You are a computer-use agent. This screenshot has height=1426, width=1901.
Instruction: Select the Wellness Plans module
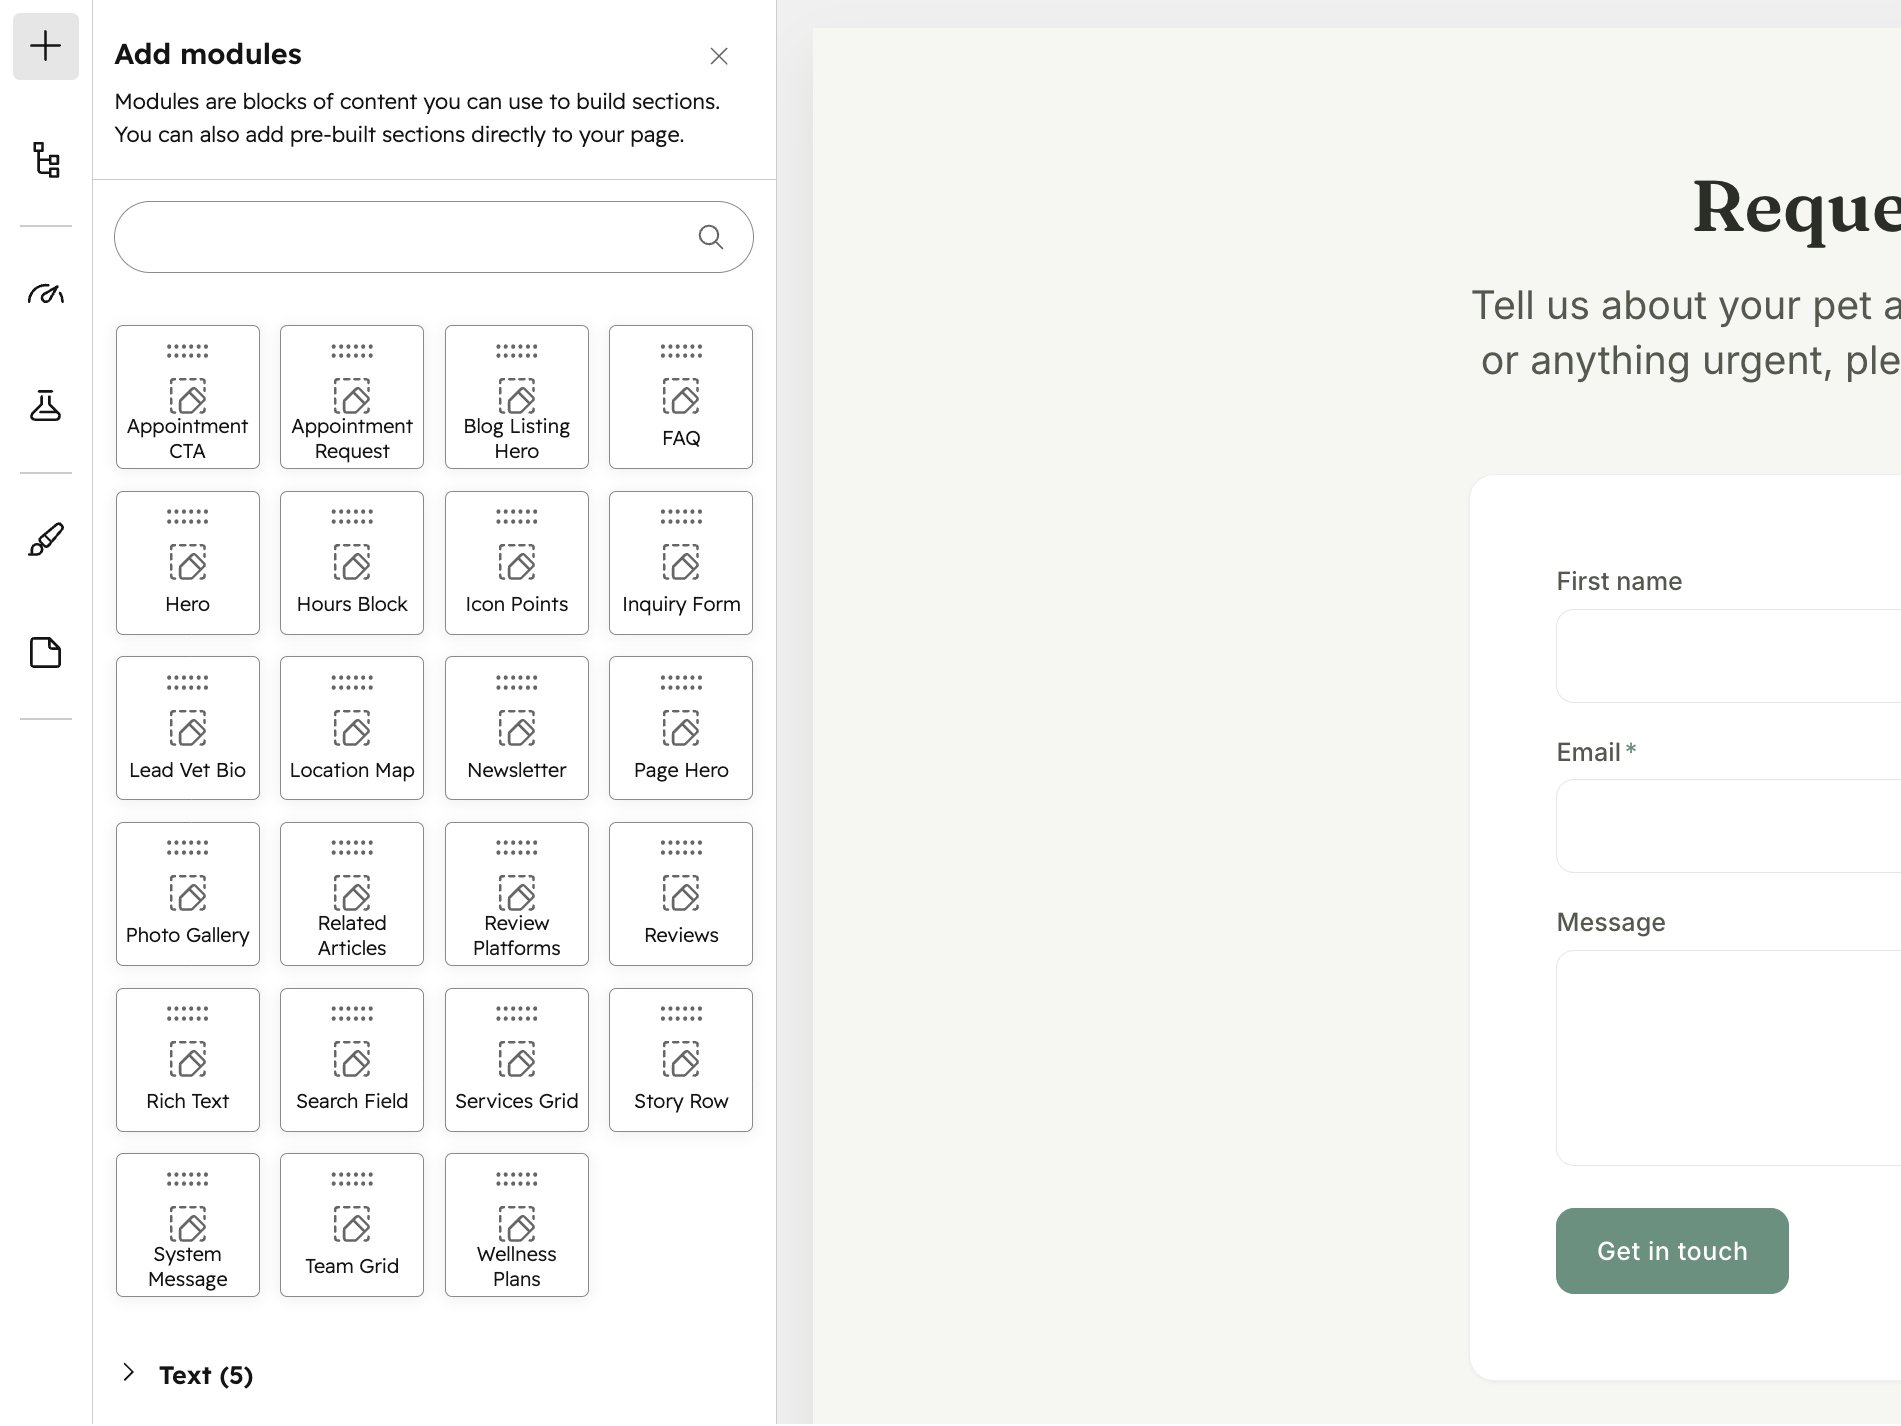pos(517,1225)
